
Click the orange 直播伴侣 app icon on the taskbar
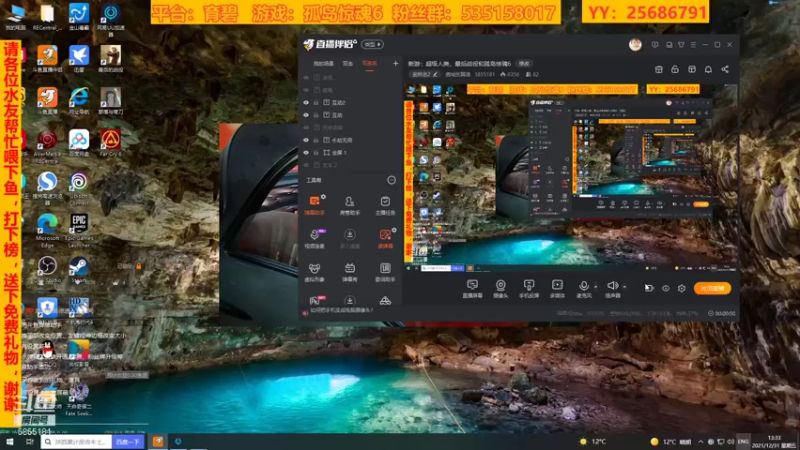point(158,442)
